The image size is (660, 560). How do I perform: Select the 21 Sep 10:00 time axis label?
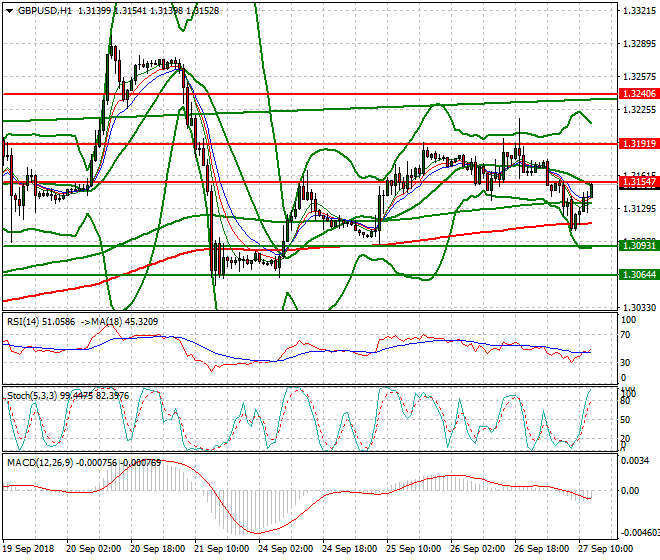point(221,549)
